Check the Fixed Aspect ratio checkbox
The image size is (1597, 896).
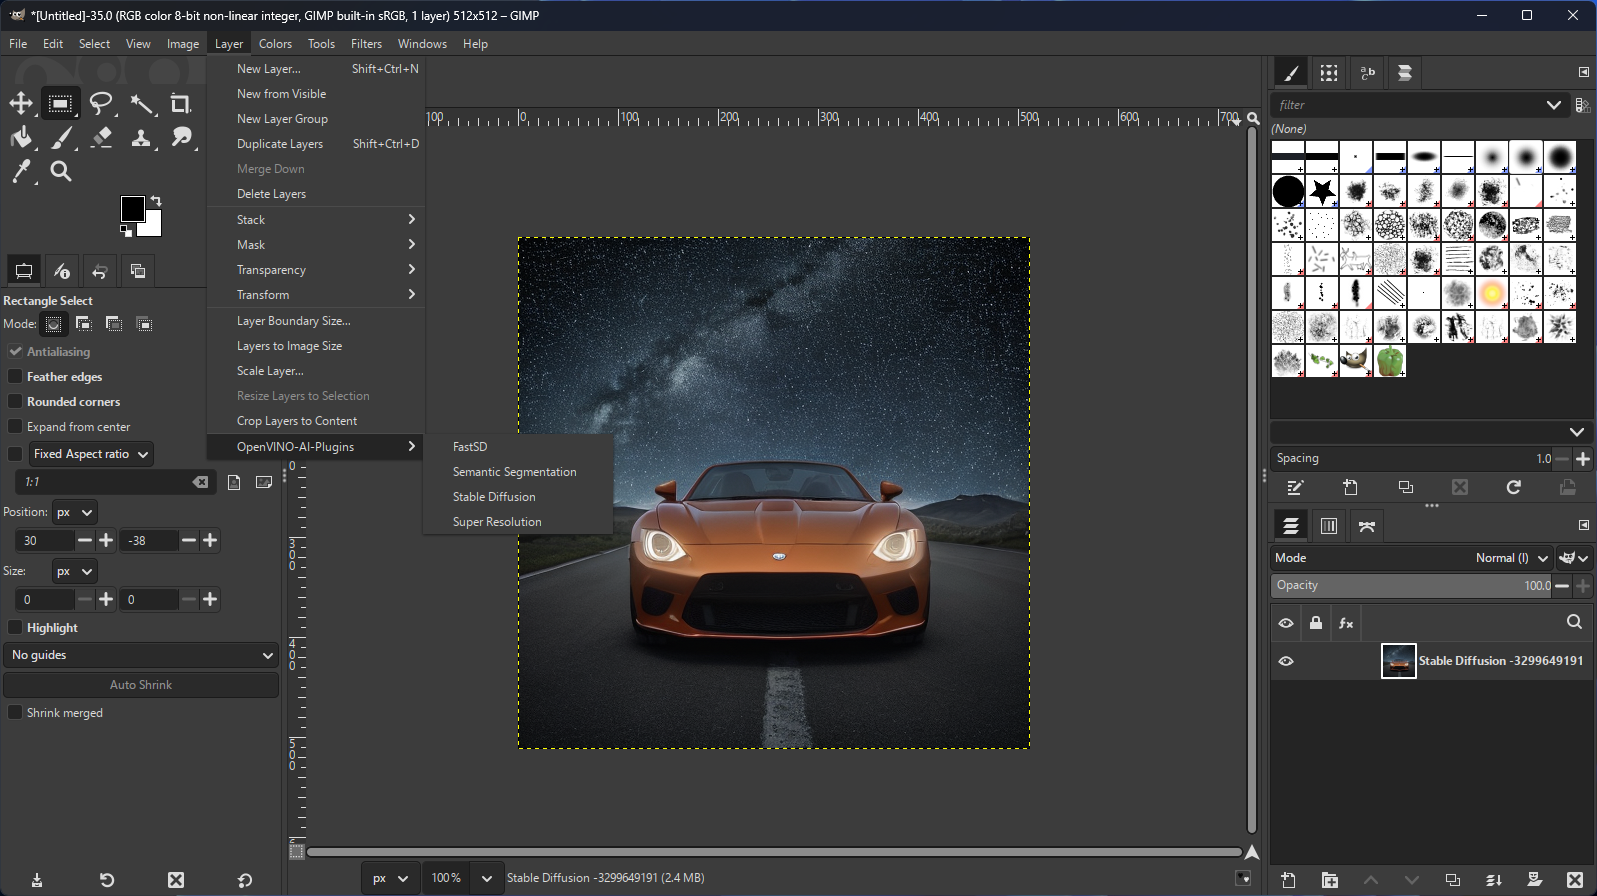15,454
